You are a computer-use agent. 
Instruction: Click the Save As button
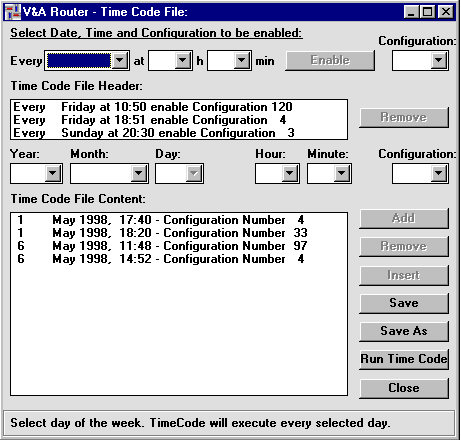(404, 331)
